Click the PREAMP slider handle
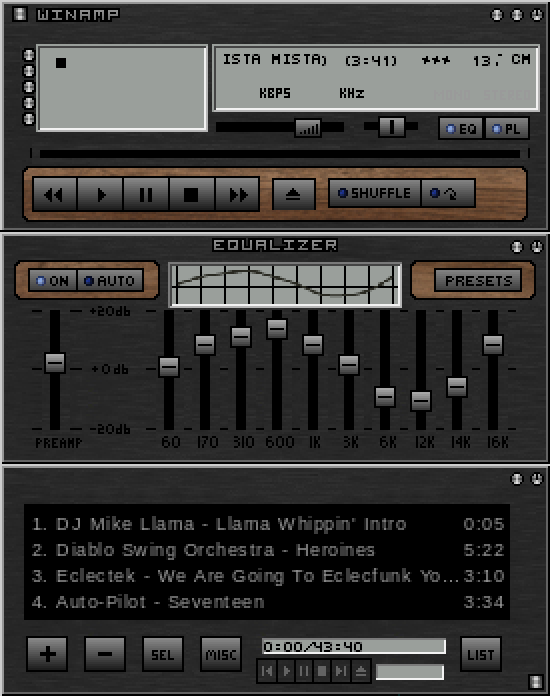 coord(55,363)
